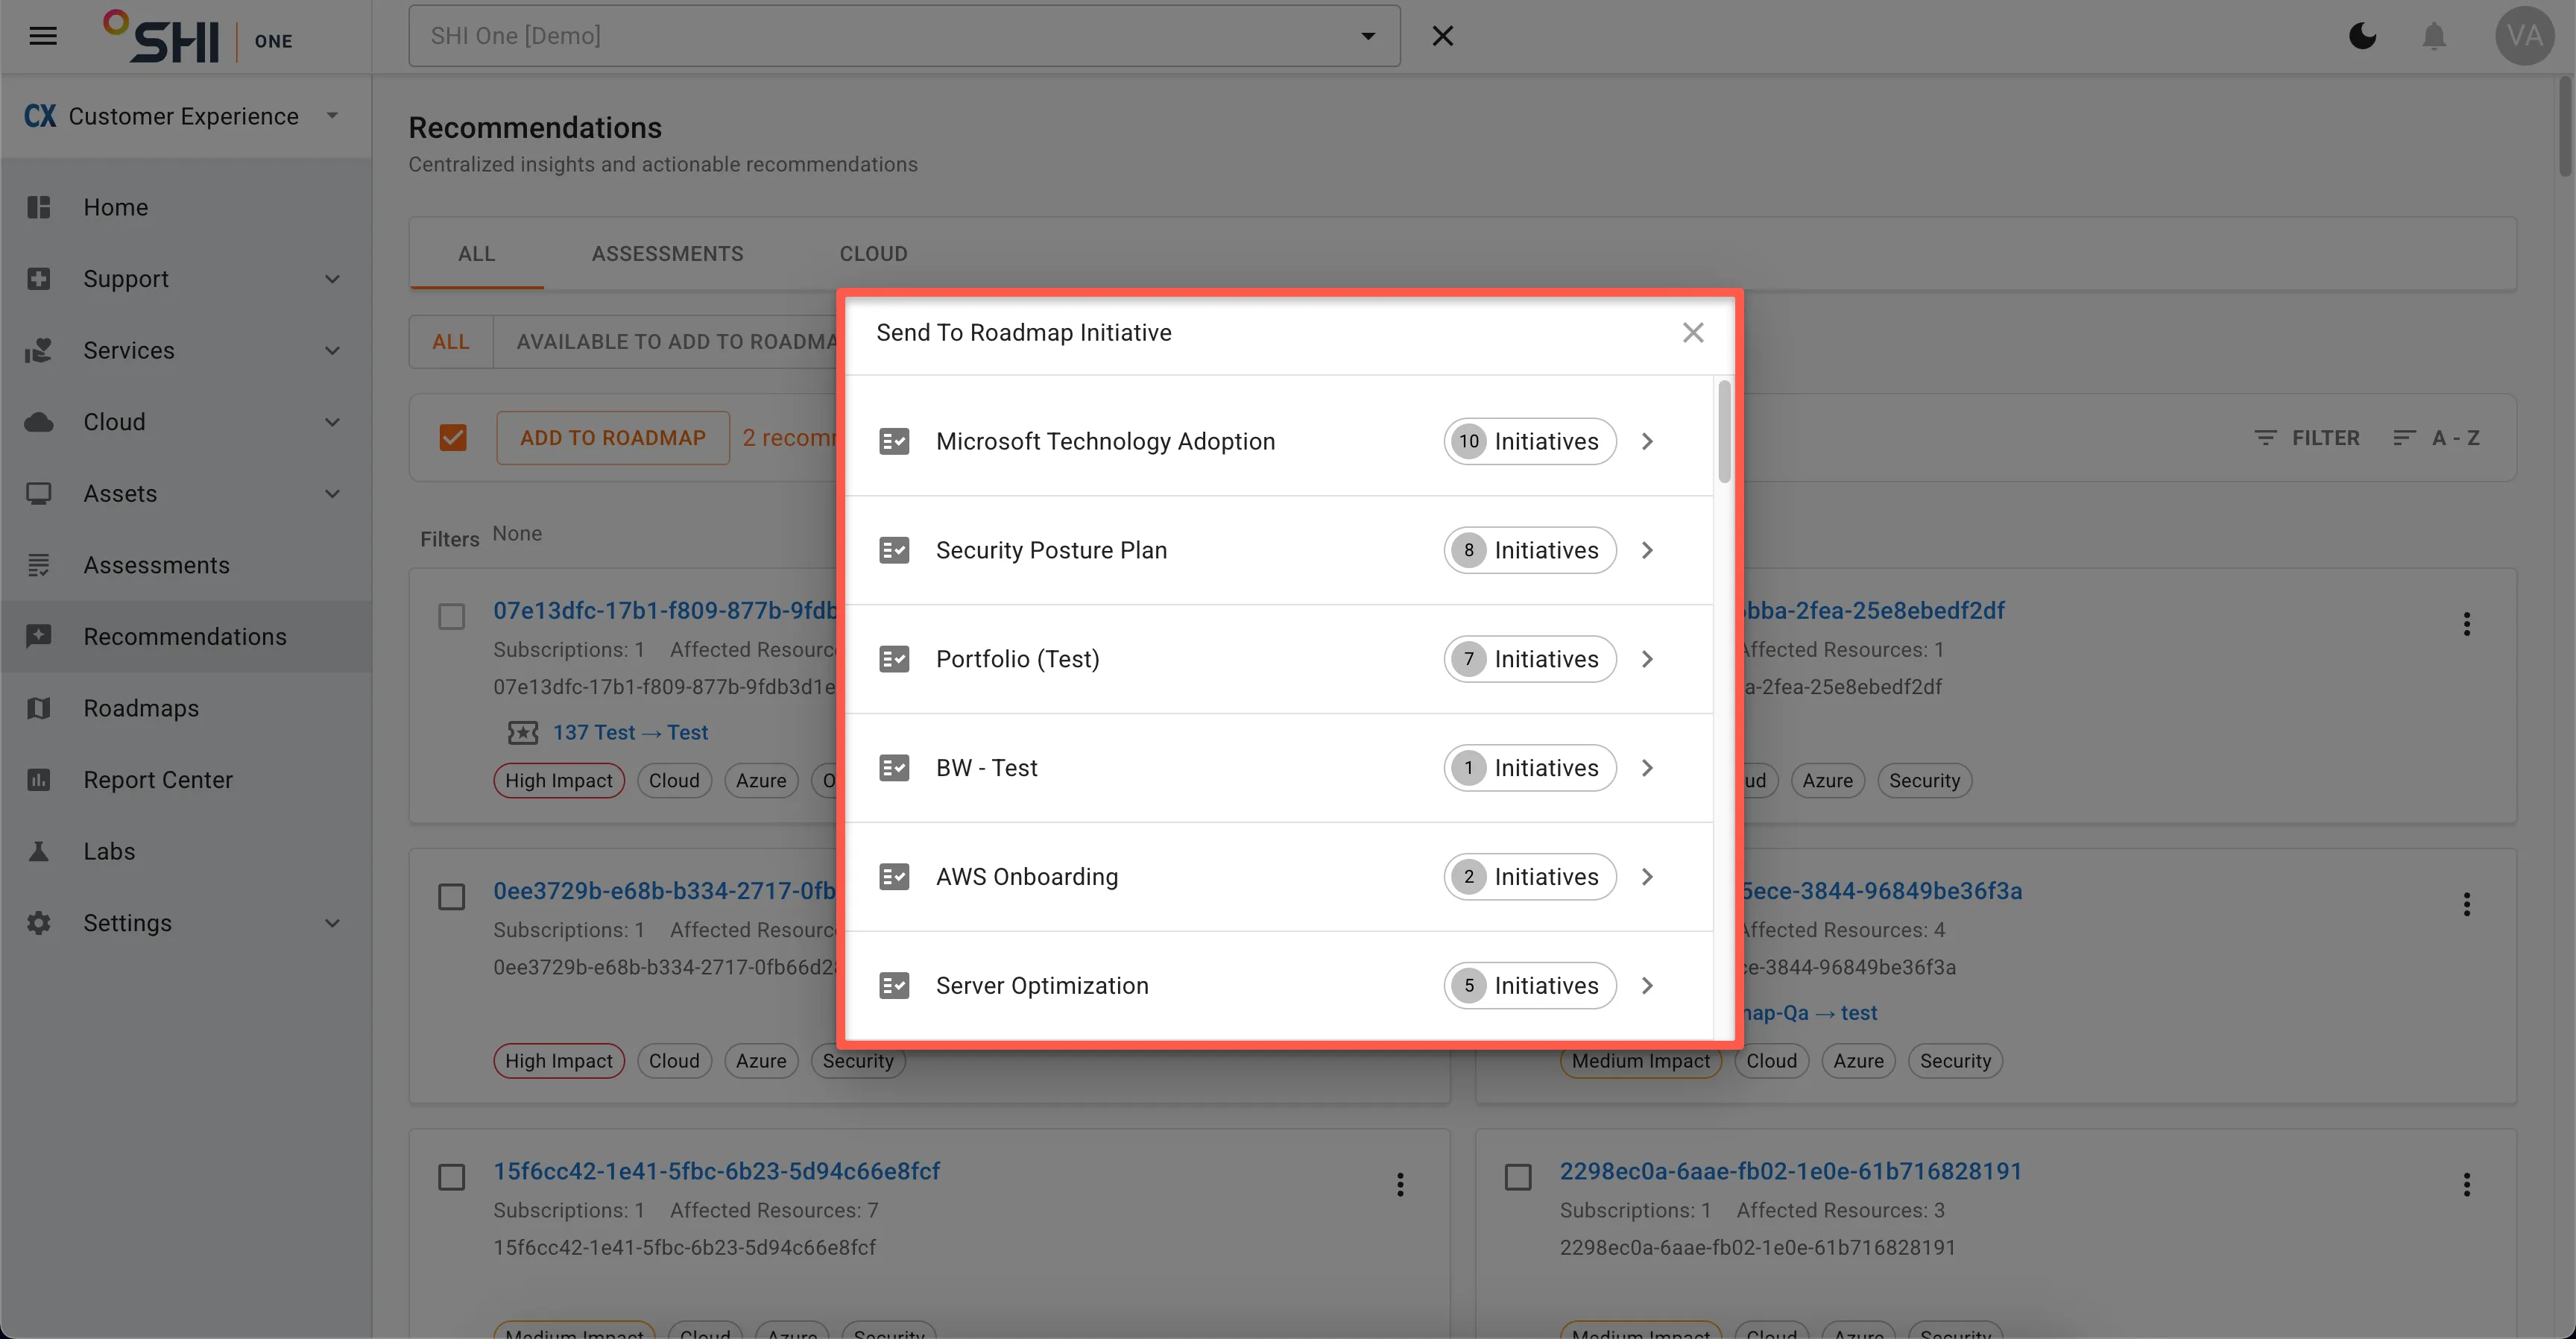Open the FILTER button

tap(2306, 438)
